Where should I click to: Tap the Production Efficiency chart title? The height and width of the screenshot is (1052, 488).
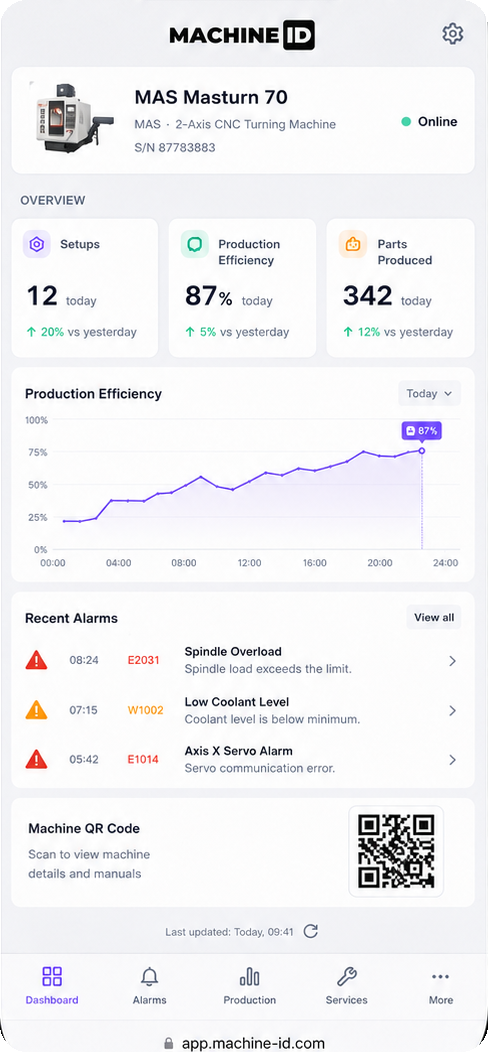click(93, 394)
